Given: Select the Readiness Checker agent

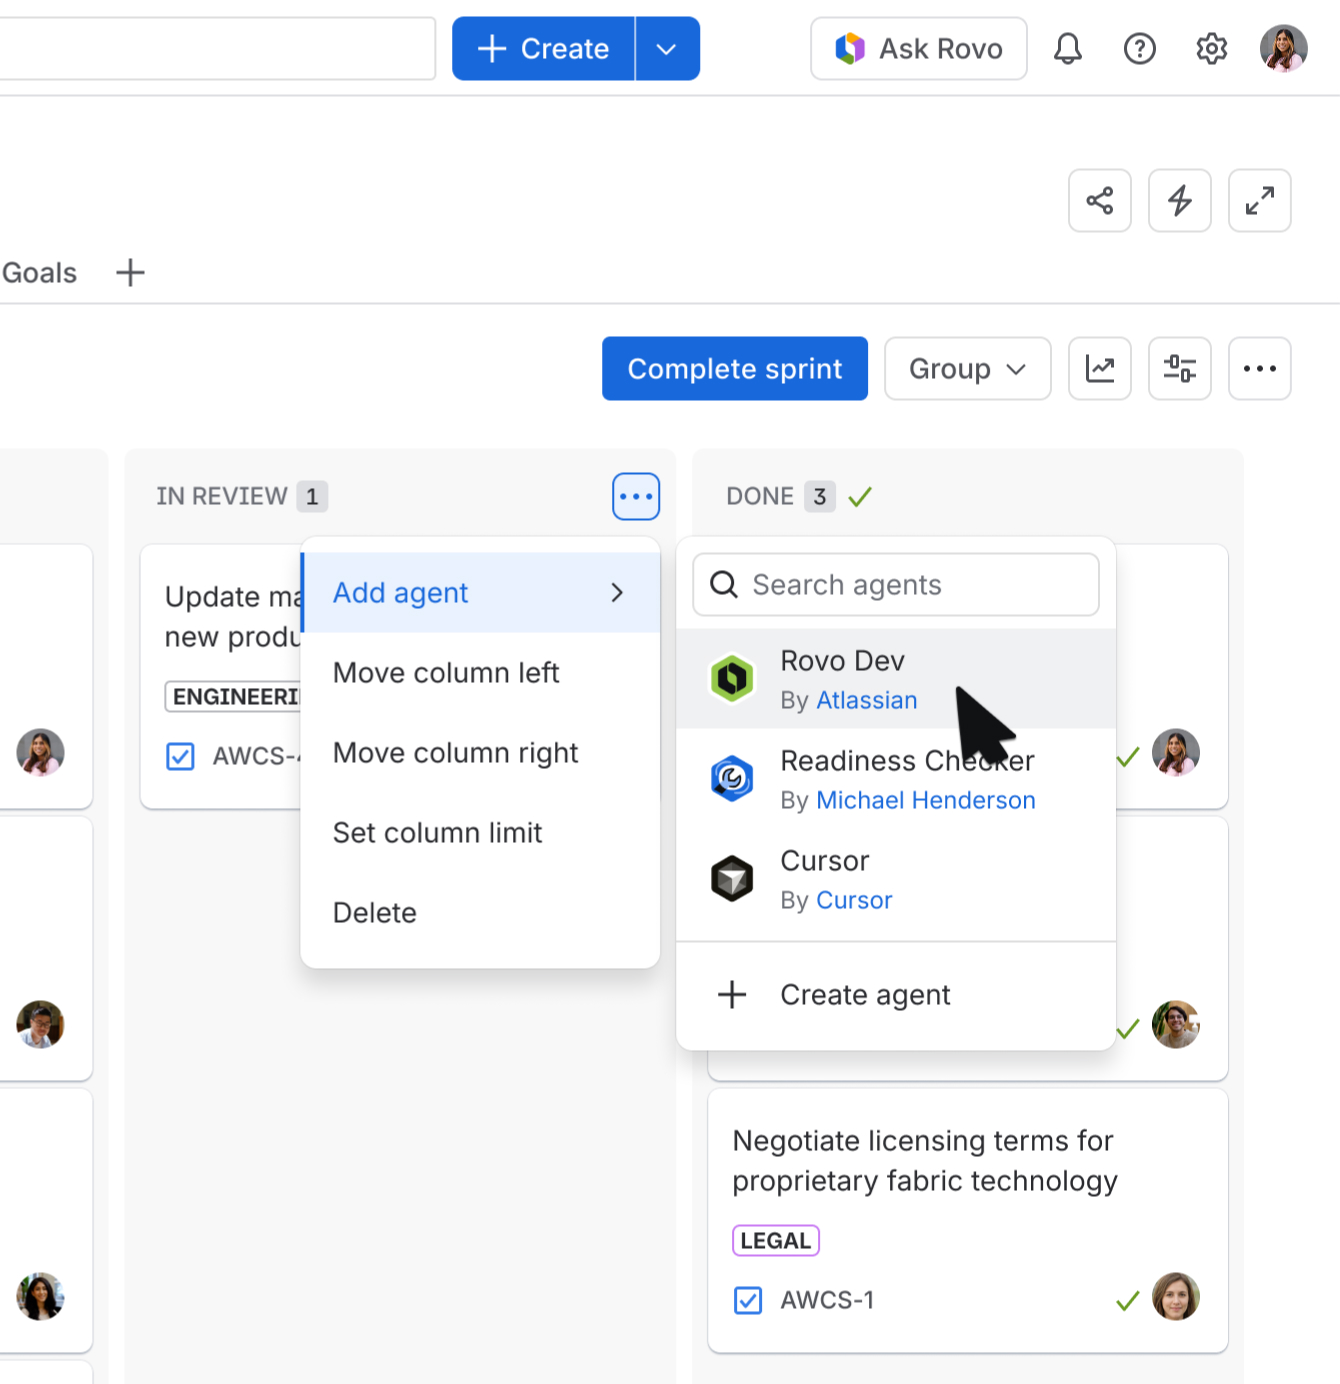Looking at the screenshot, I should click(896, 778).
